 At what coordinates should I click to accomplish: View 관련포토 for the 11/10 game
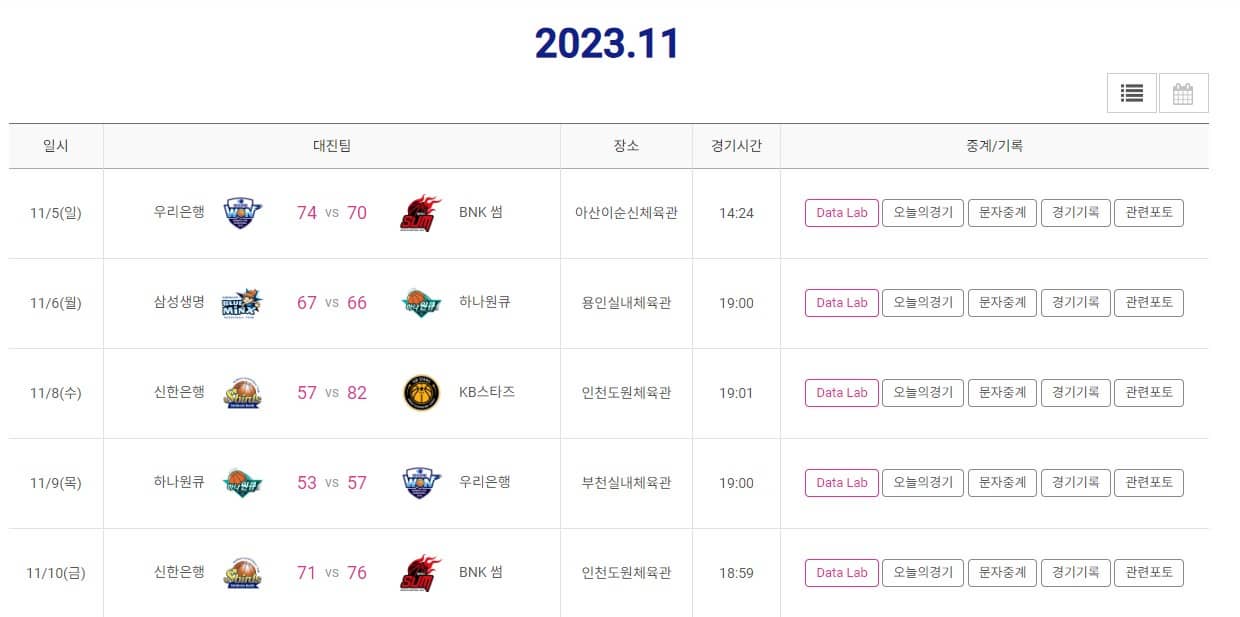click(x=1149, y=573)
